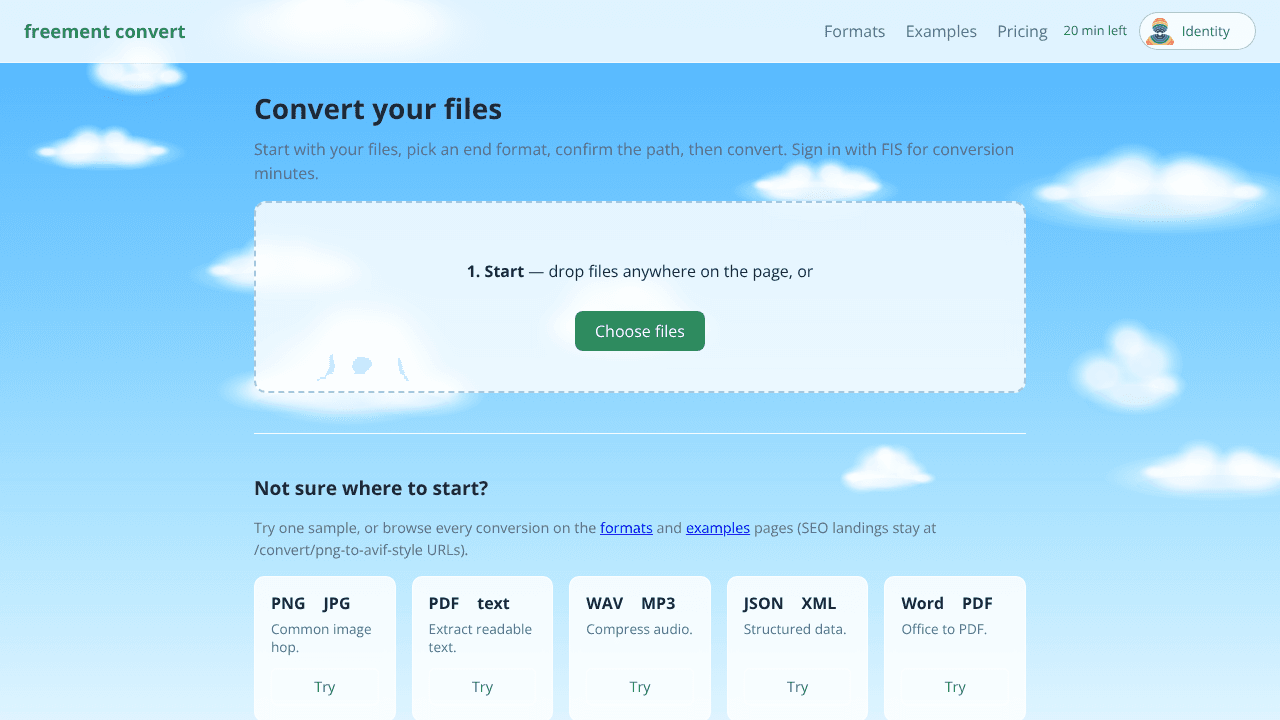The width and height of the screenshot is (1280, 720).
Task: Click the Choose files button
Action: [640, 331]
